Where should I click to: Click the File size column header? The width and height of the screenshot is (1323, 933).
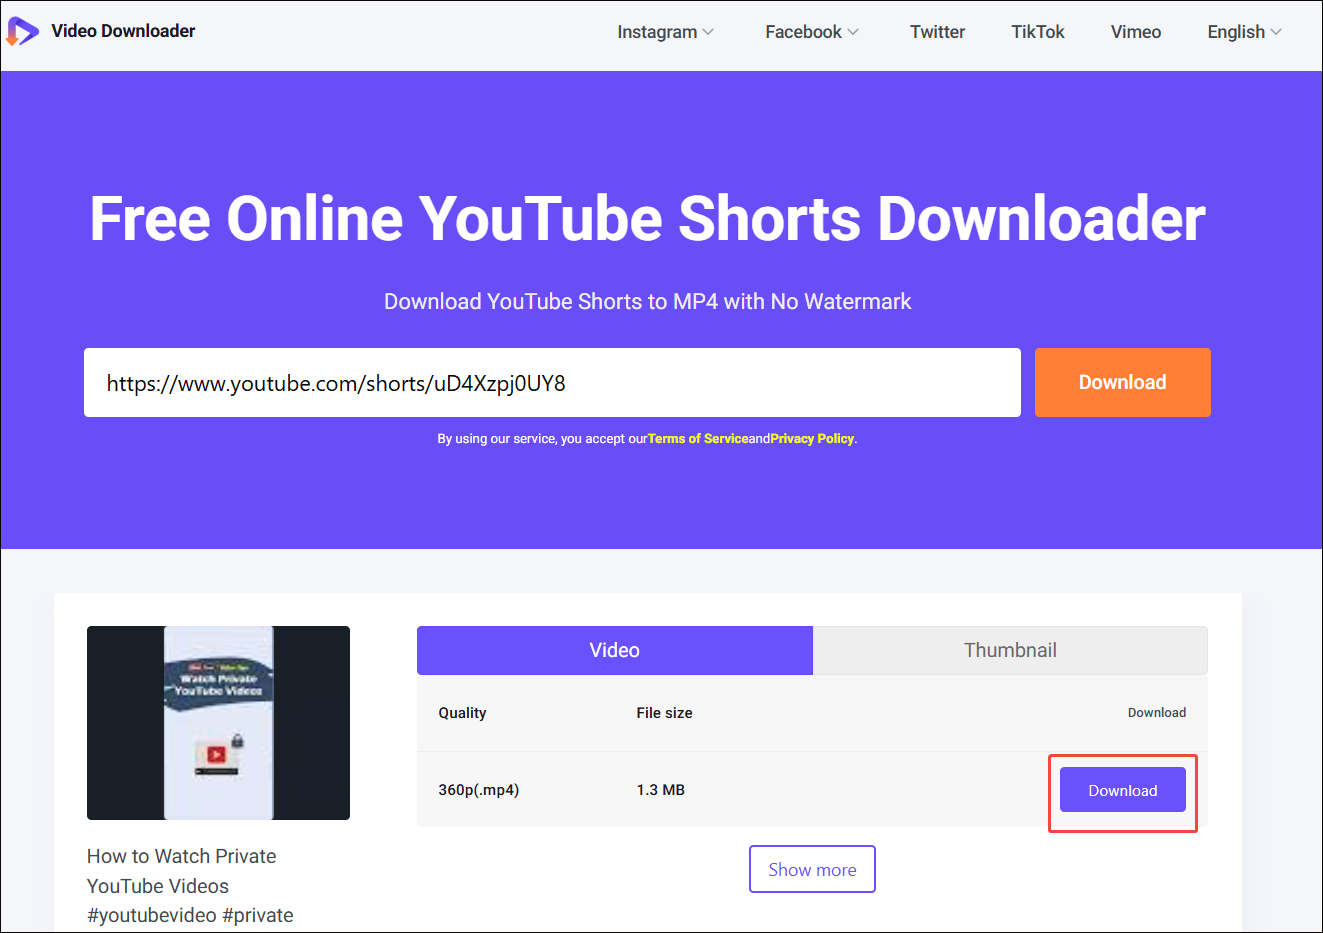664,713
